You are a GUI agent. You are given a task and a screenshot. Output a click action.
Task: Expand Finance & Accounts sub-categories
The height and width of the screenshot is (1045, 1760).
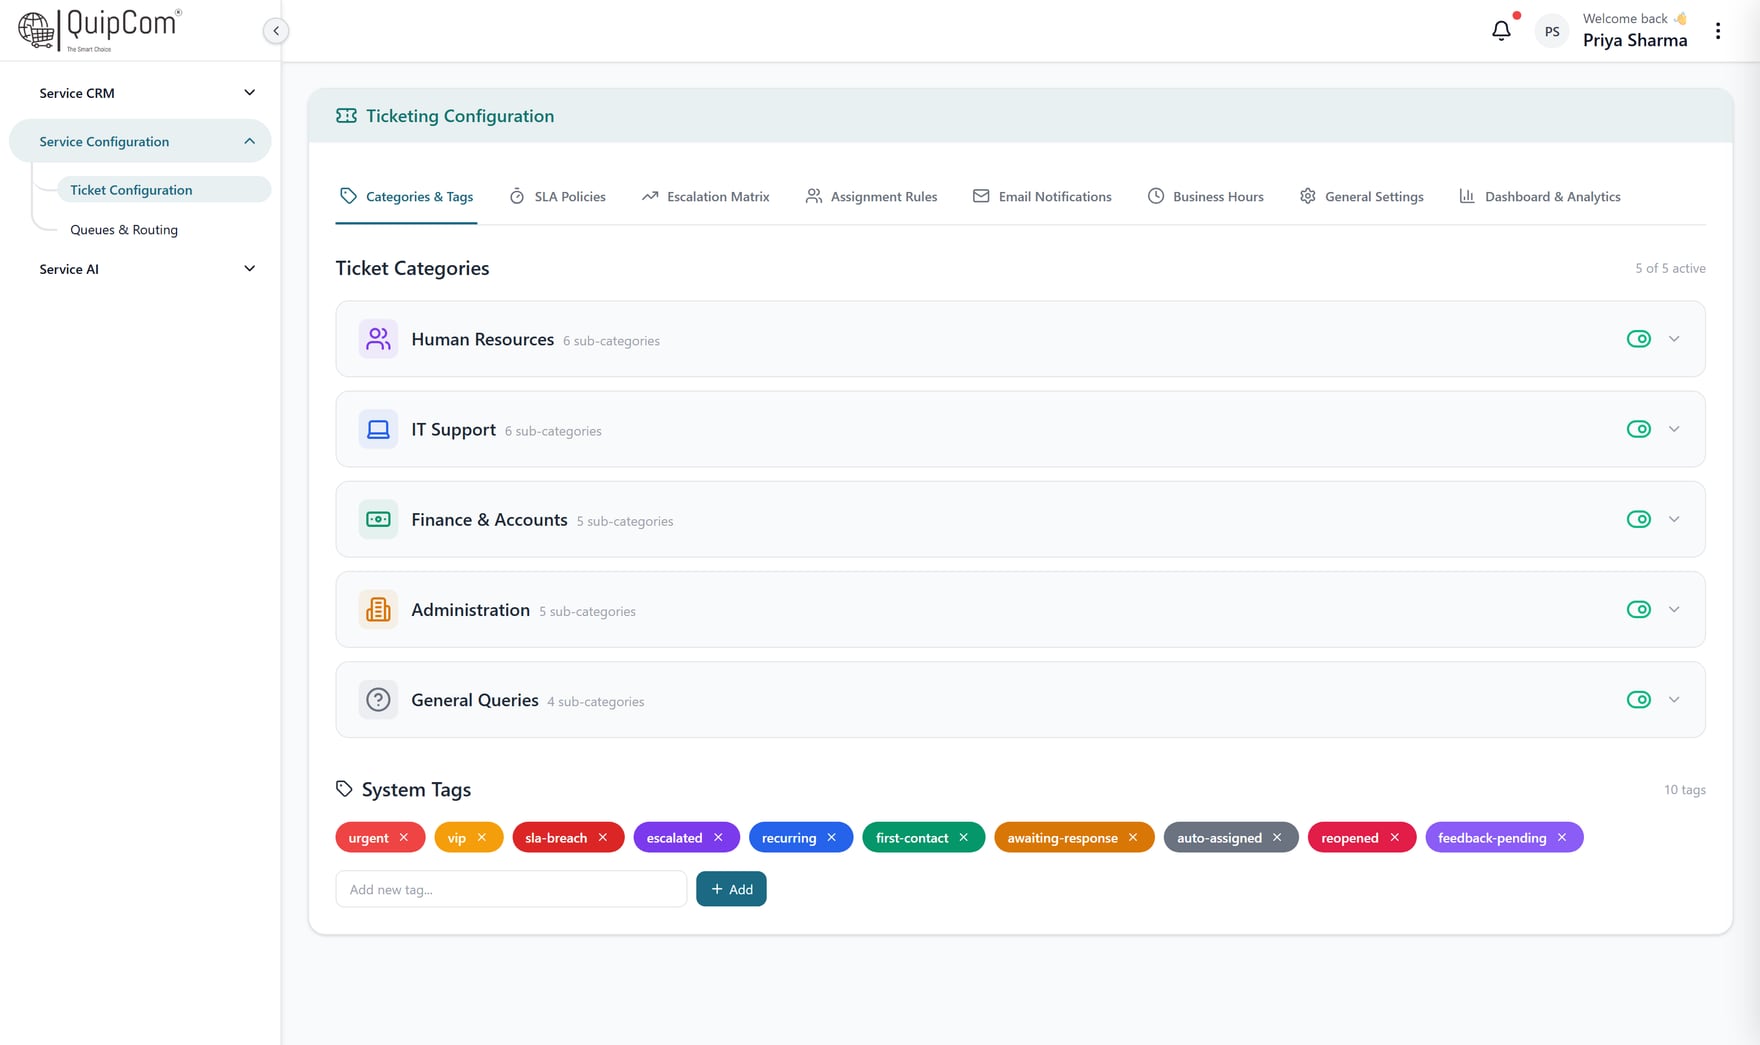pyautogui.click(x=1674, y=519)
